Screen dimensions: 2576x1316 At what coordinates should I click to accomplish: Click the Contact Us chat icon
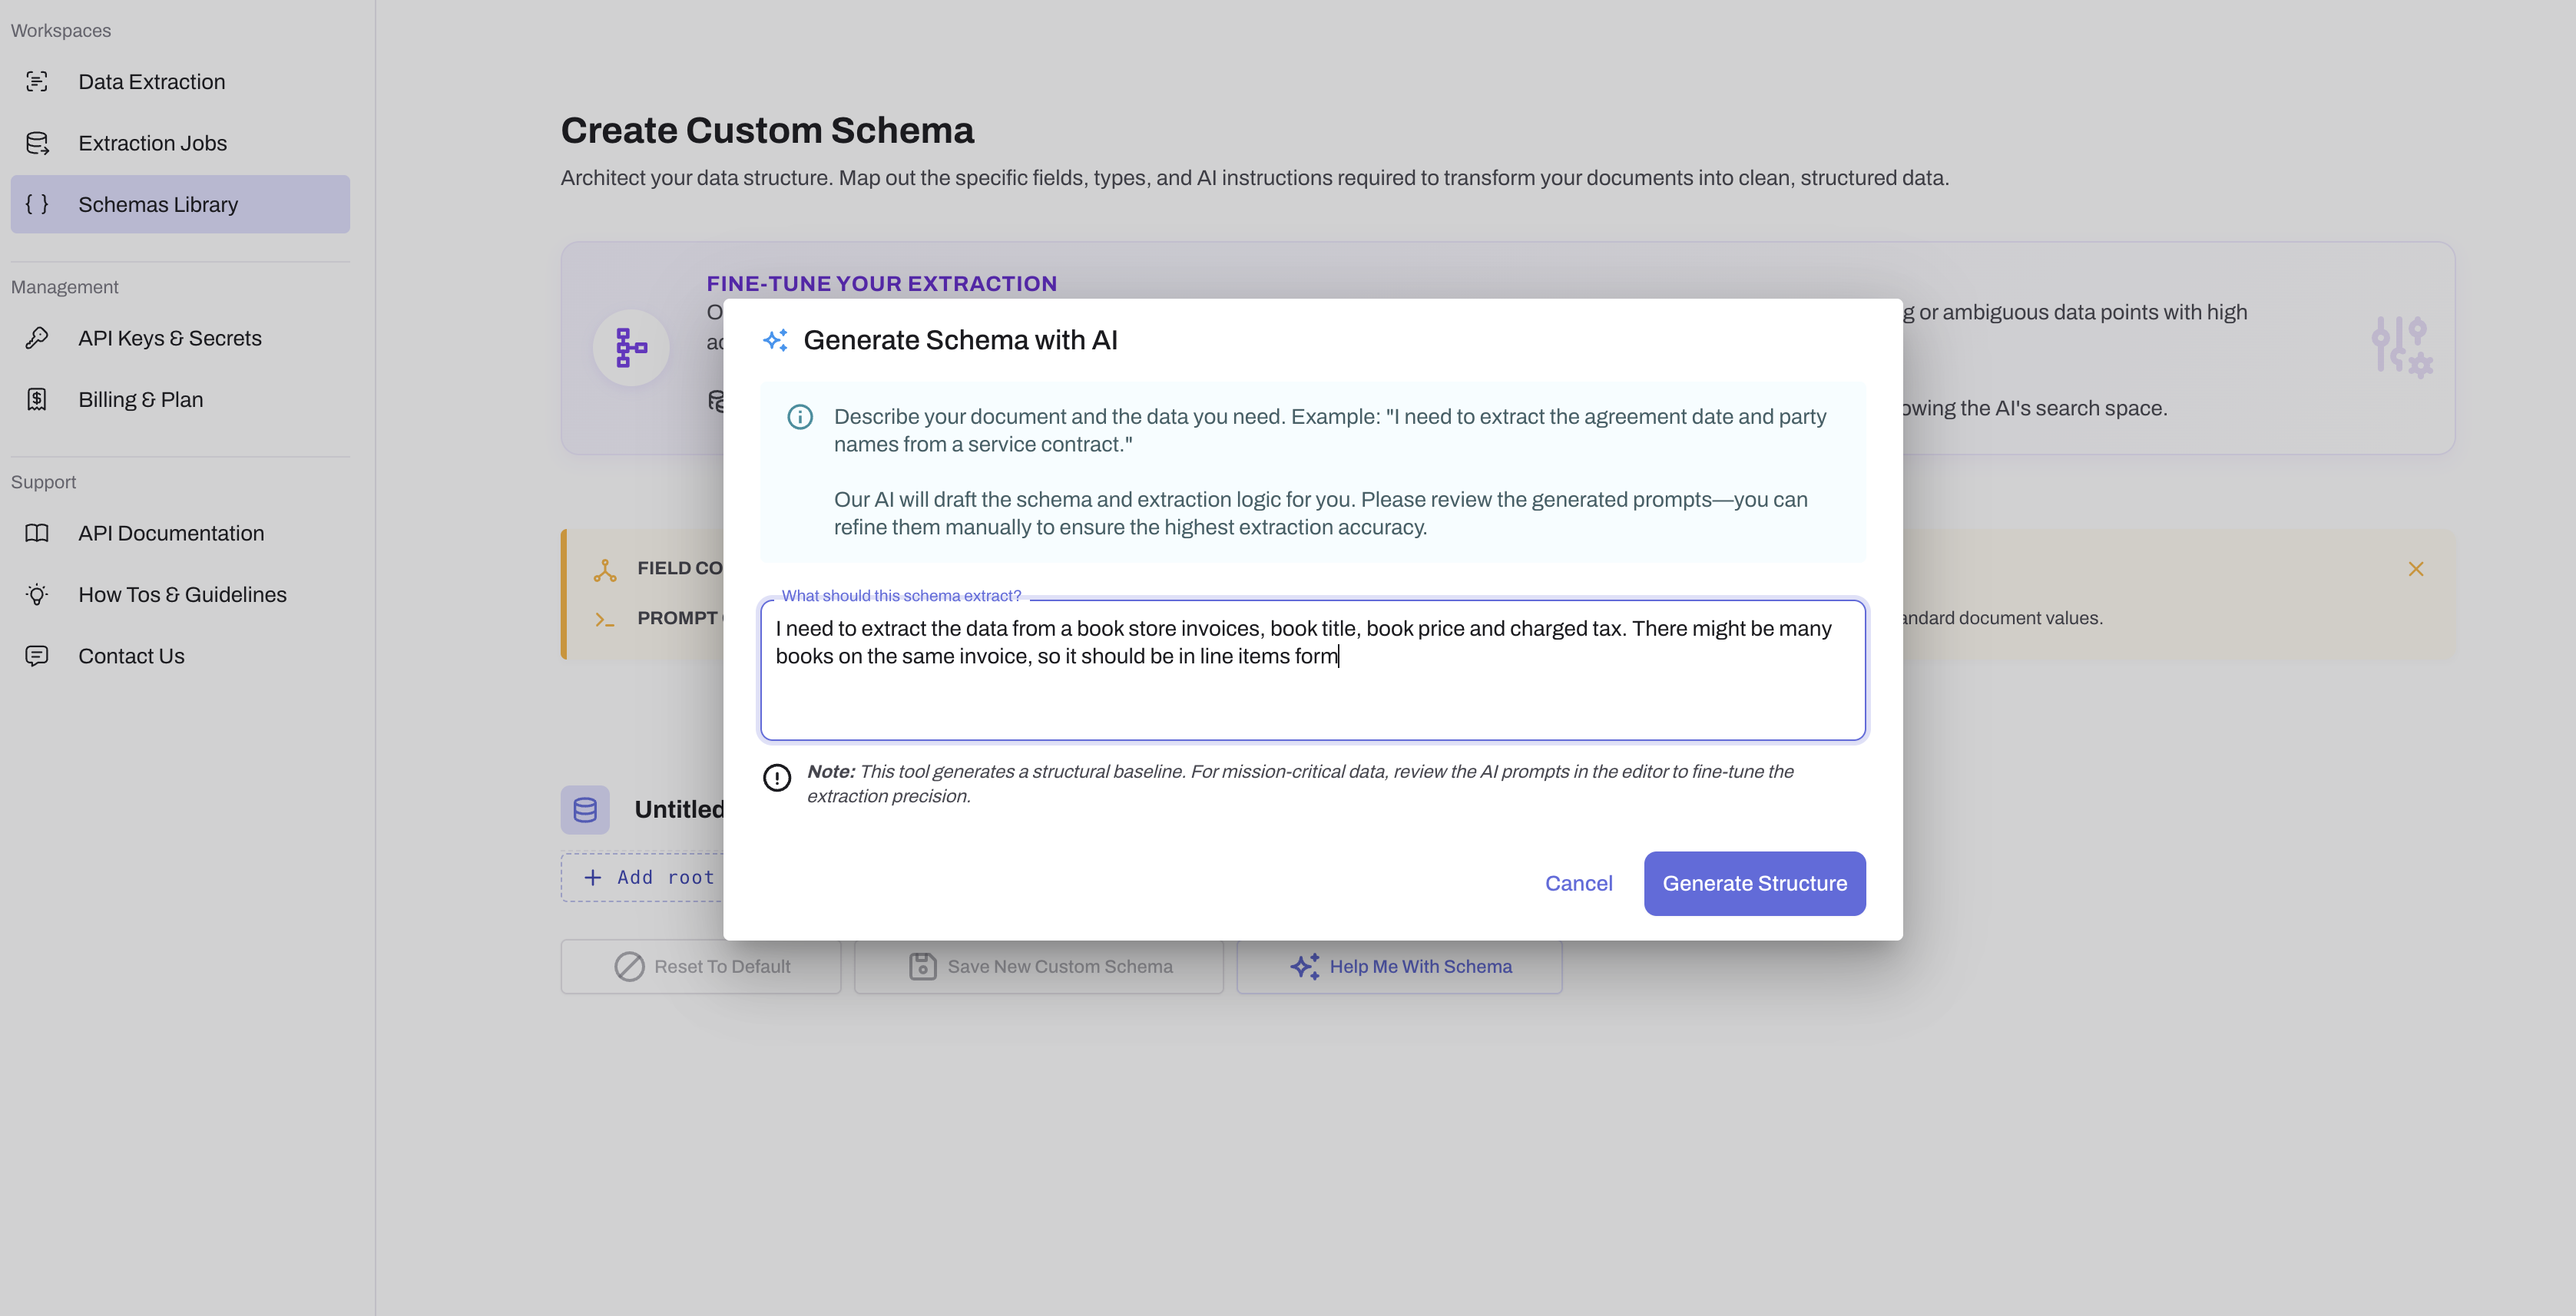[37, 656]
